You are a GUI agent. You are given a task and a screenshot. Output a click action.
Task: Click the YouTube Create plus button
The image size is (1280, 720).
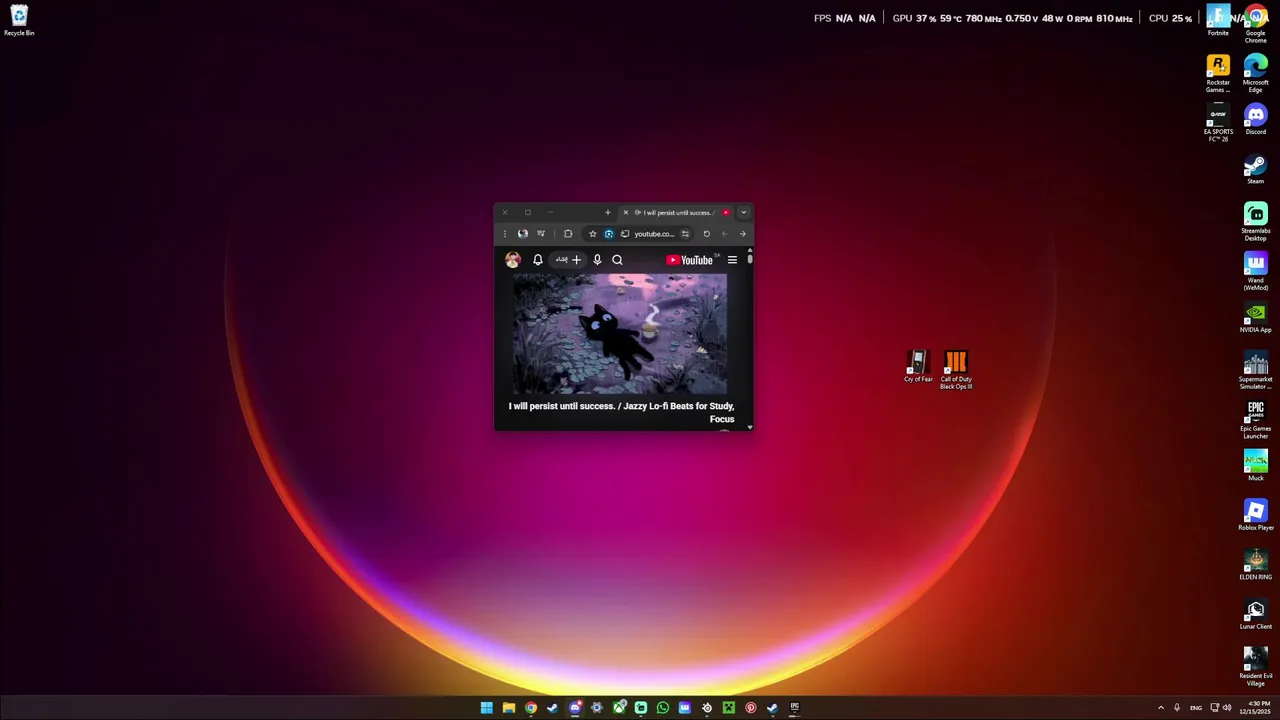coord(568,260)
